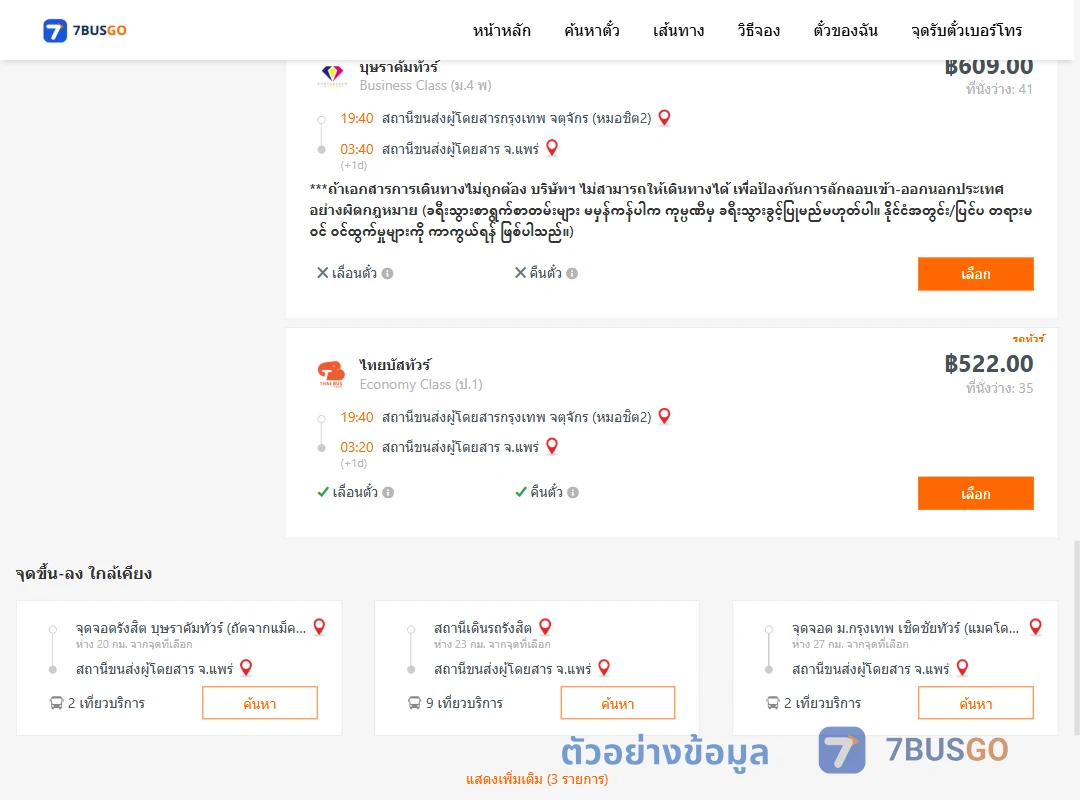The image size is (1080, 800).
Task: Click the ฿522.00 price text
Action: pyautogui.click(x=989, y=363)
